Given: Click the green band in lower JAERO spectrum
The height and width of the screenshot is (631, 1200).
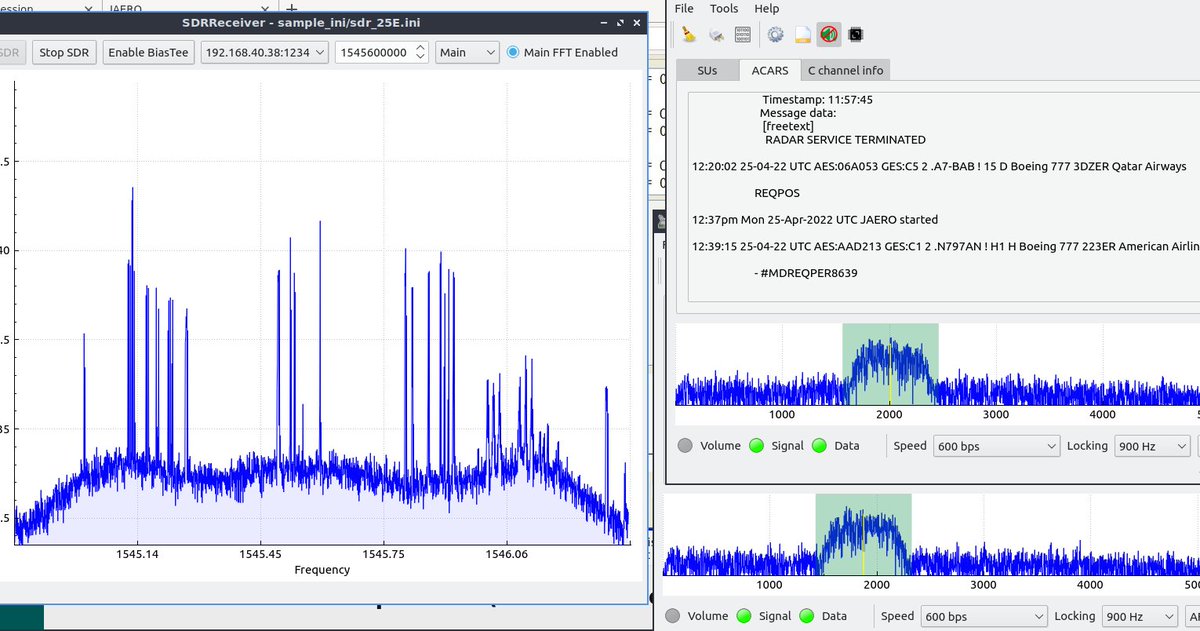Looking at the screenshot, I should (863, 535).
